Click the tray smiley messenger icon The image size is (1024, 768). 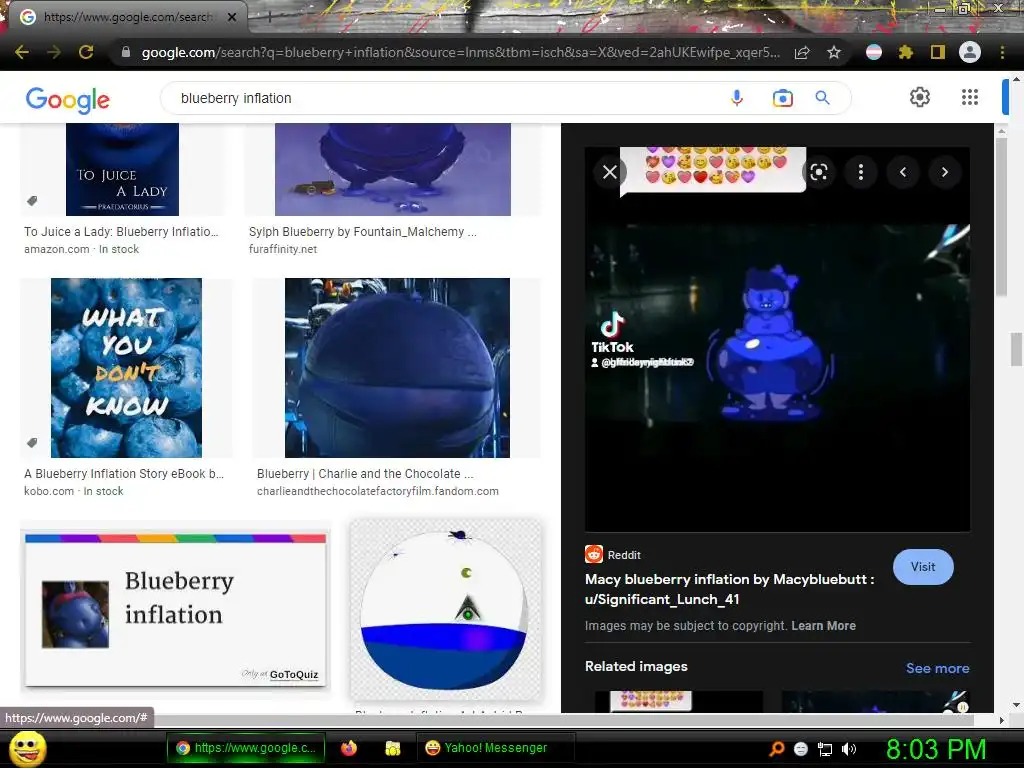[801, 749]
